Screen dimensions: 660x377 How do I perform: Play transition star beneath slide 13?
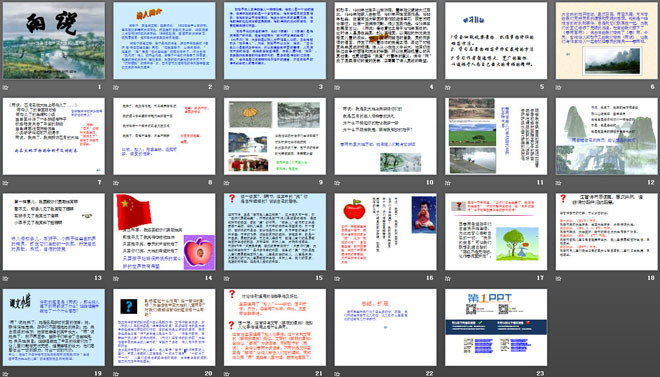(x=5, y=279)
